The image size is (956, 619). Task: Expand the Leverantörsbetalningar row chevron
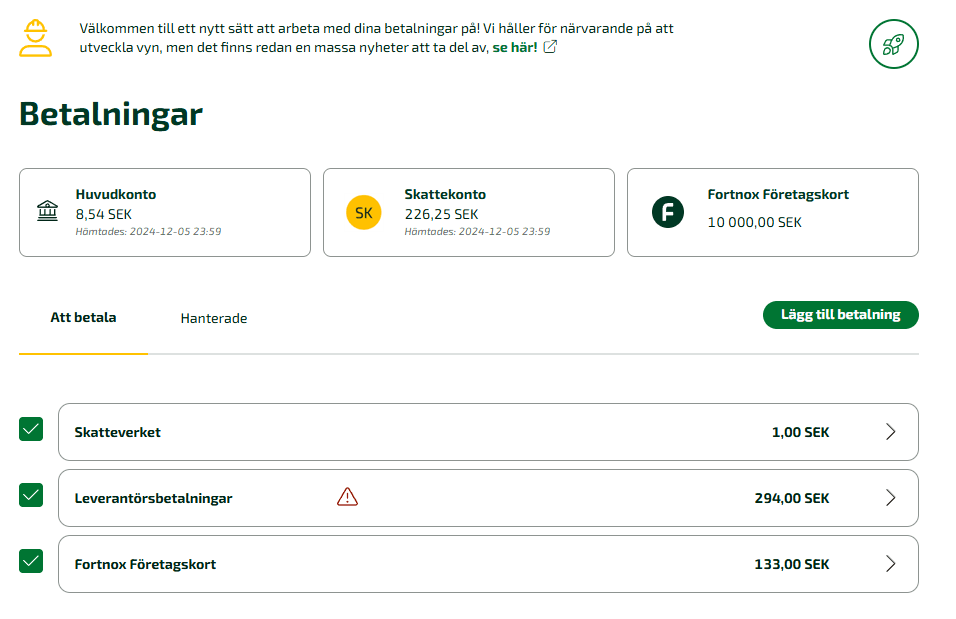point(891,498)
